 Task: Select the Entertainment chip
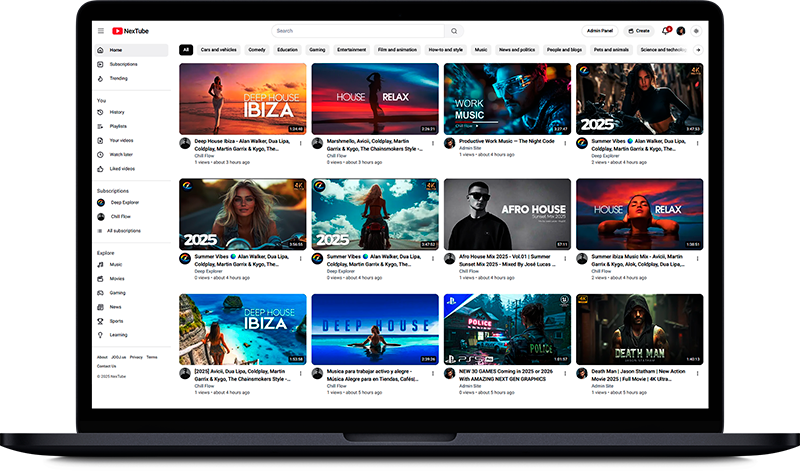[352, 50]
